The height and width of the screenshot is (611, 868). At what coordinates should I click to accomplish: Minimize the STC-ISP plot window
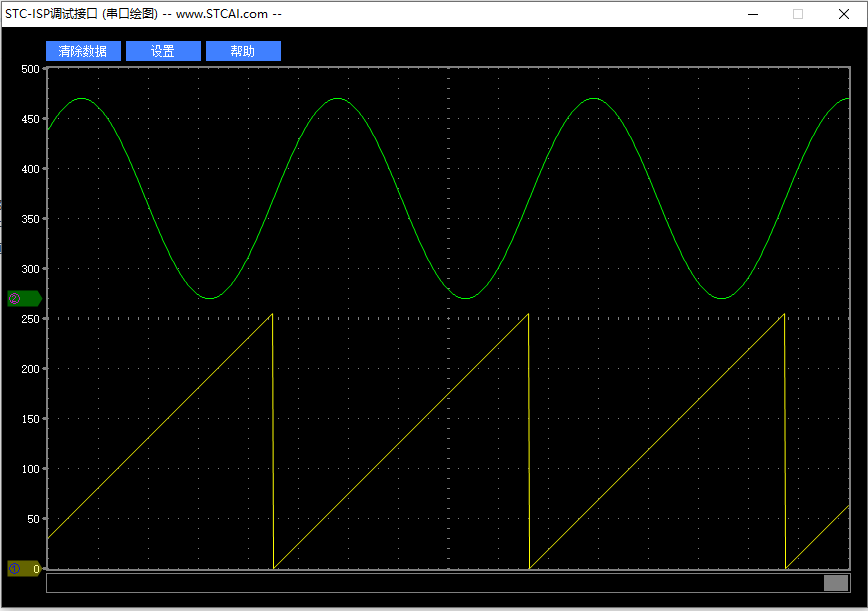click(x=752, y=14)
